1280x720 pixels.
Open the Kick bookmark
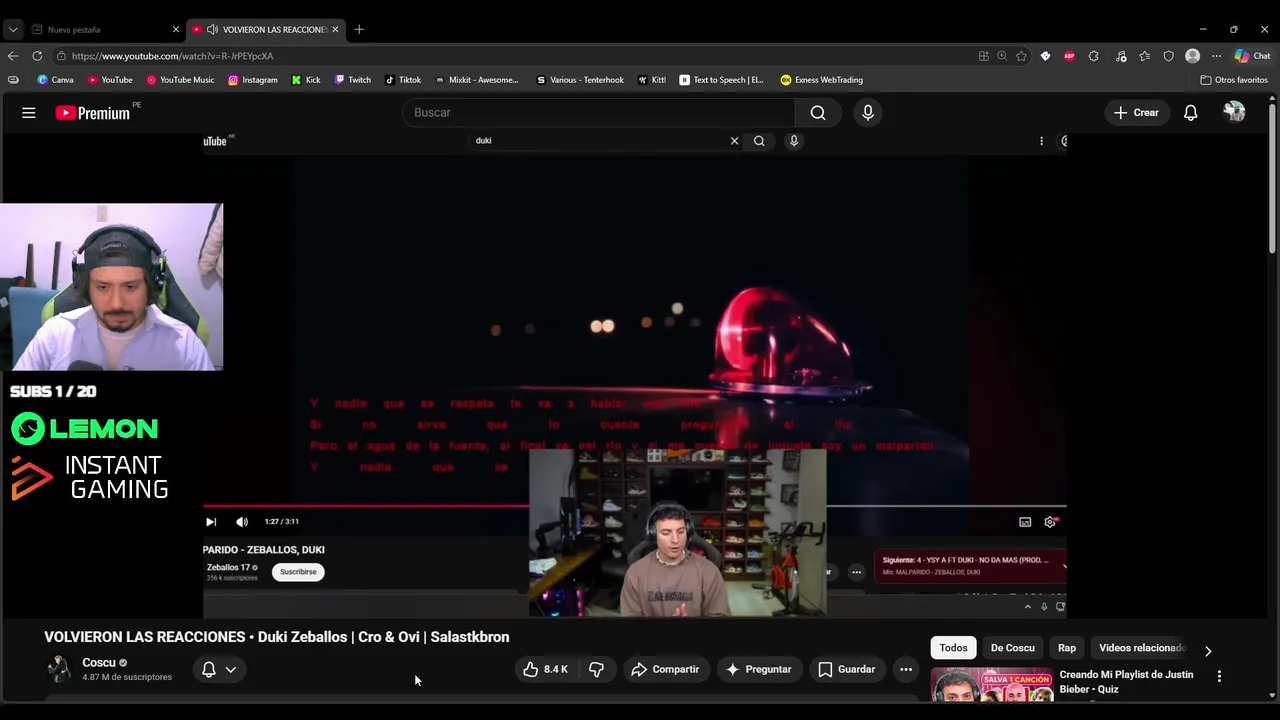pyautogui.click(x=306, y=80)
